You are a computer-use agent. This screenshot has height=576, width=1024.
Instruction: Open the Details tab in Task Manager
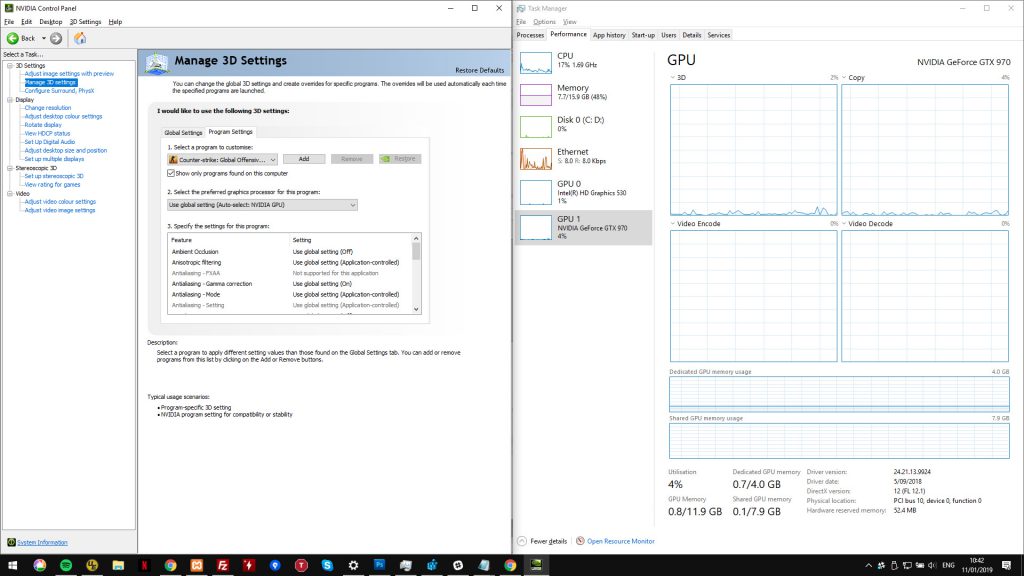692,35
